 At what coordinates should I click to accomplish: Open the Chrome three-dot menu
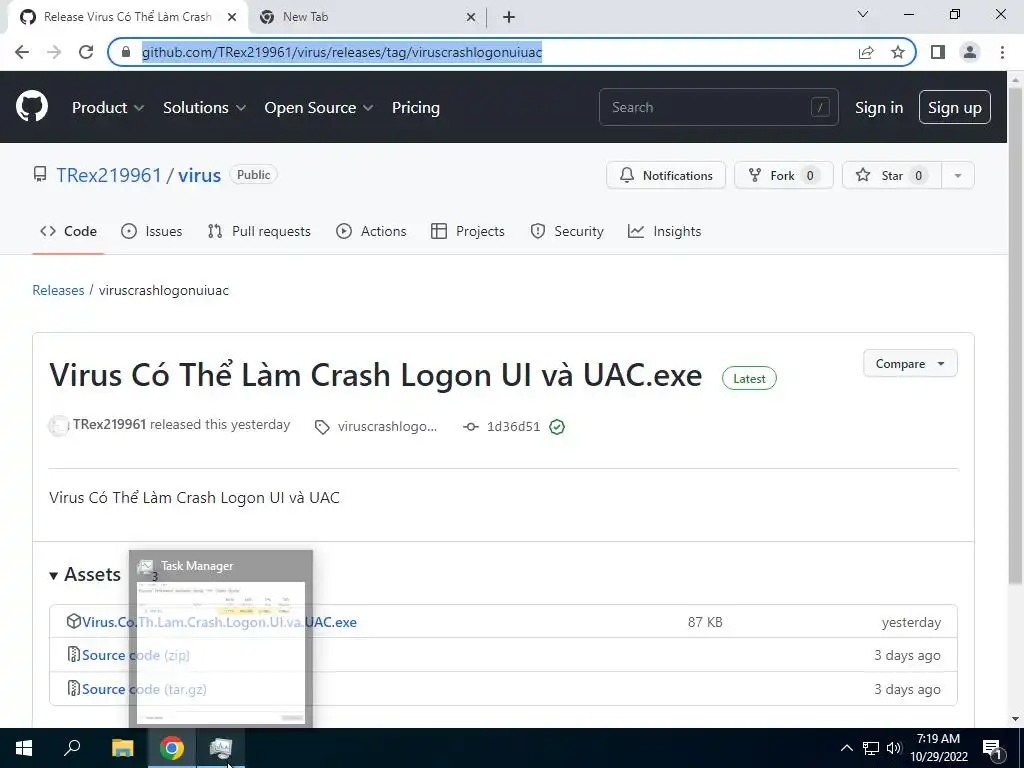[x=1002, y=52]
